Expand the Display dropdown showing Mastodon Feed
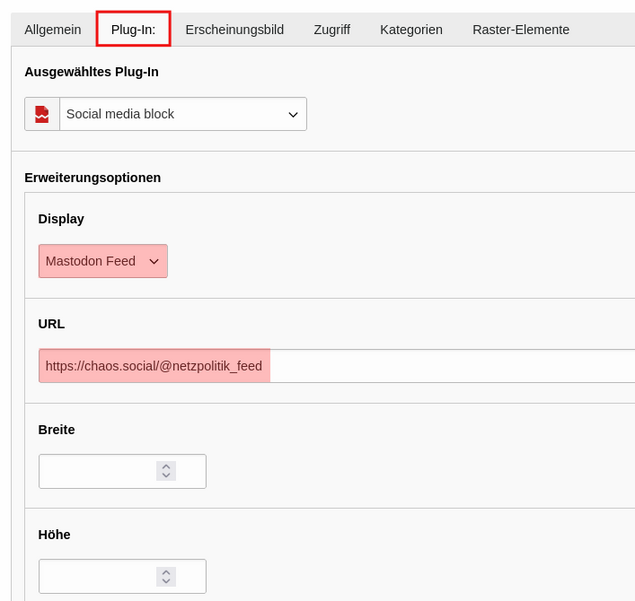The width and height of the screenshot is (635, 601). coord(103,261)
